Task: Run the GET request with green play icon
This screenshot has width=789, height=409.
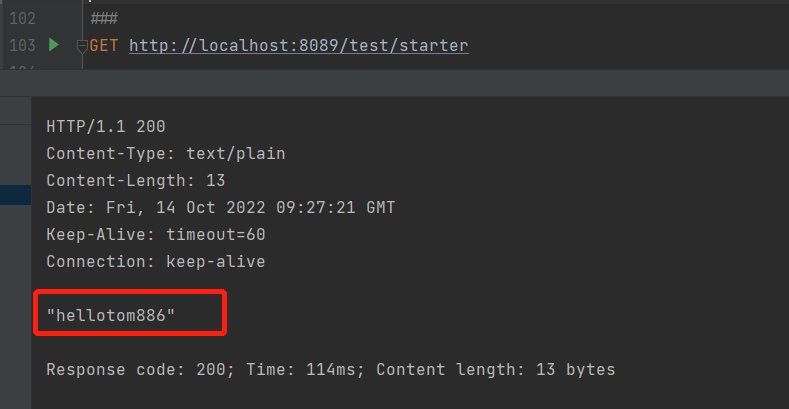Action: tap(54, 45)
